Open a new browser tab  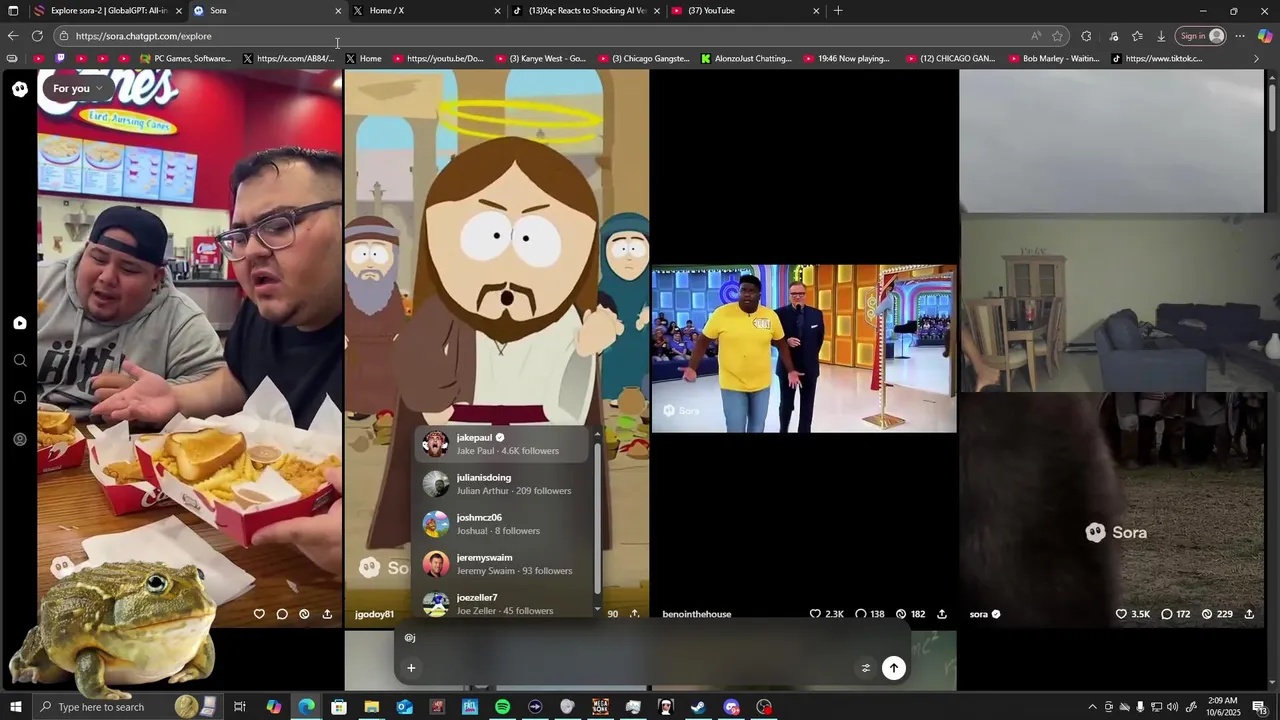[838, 11]
